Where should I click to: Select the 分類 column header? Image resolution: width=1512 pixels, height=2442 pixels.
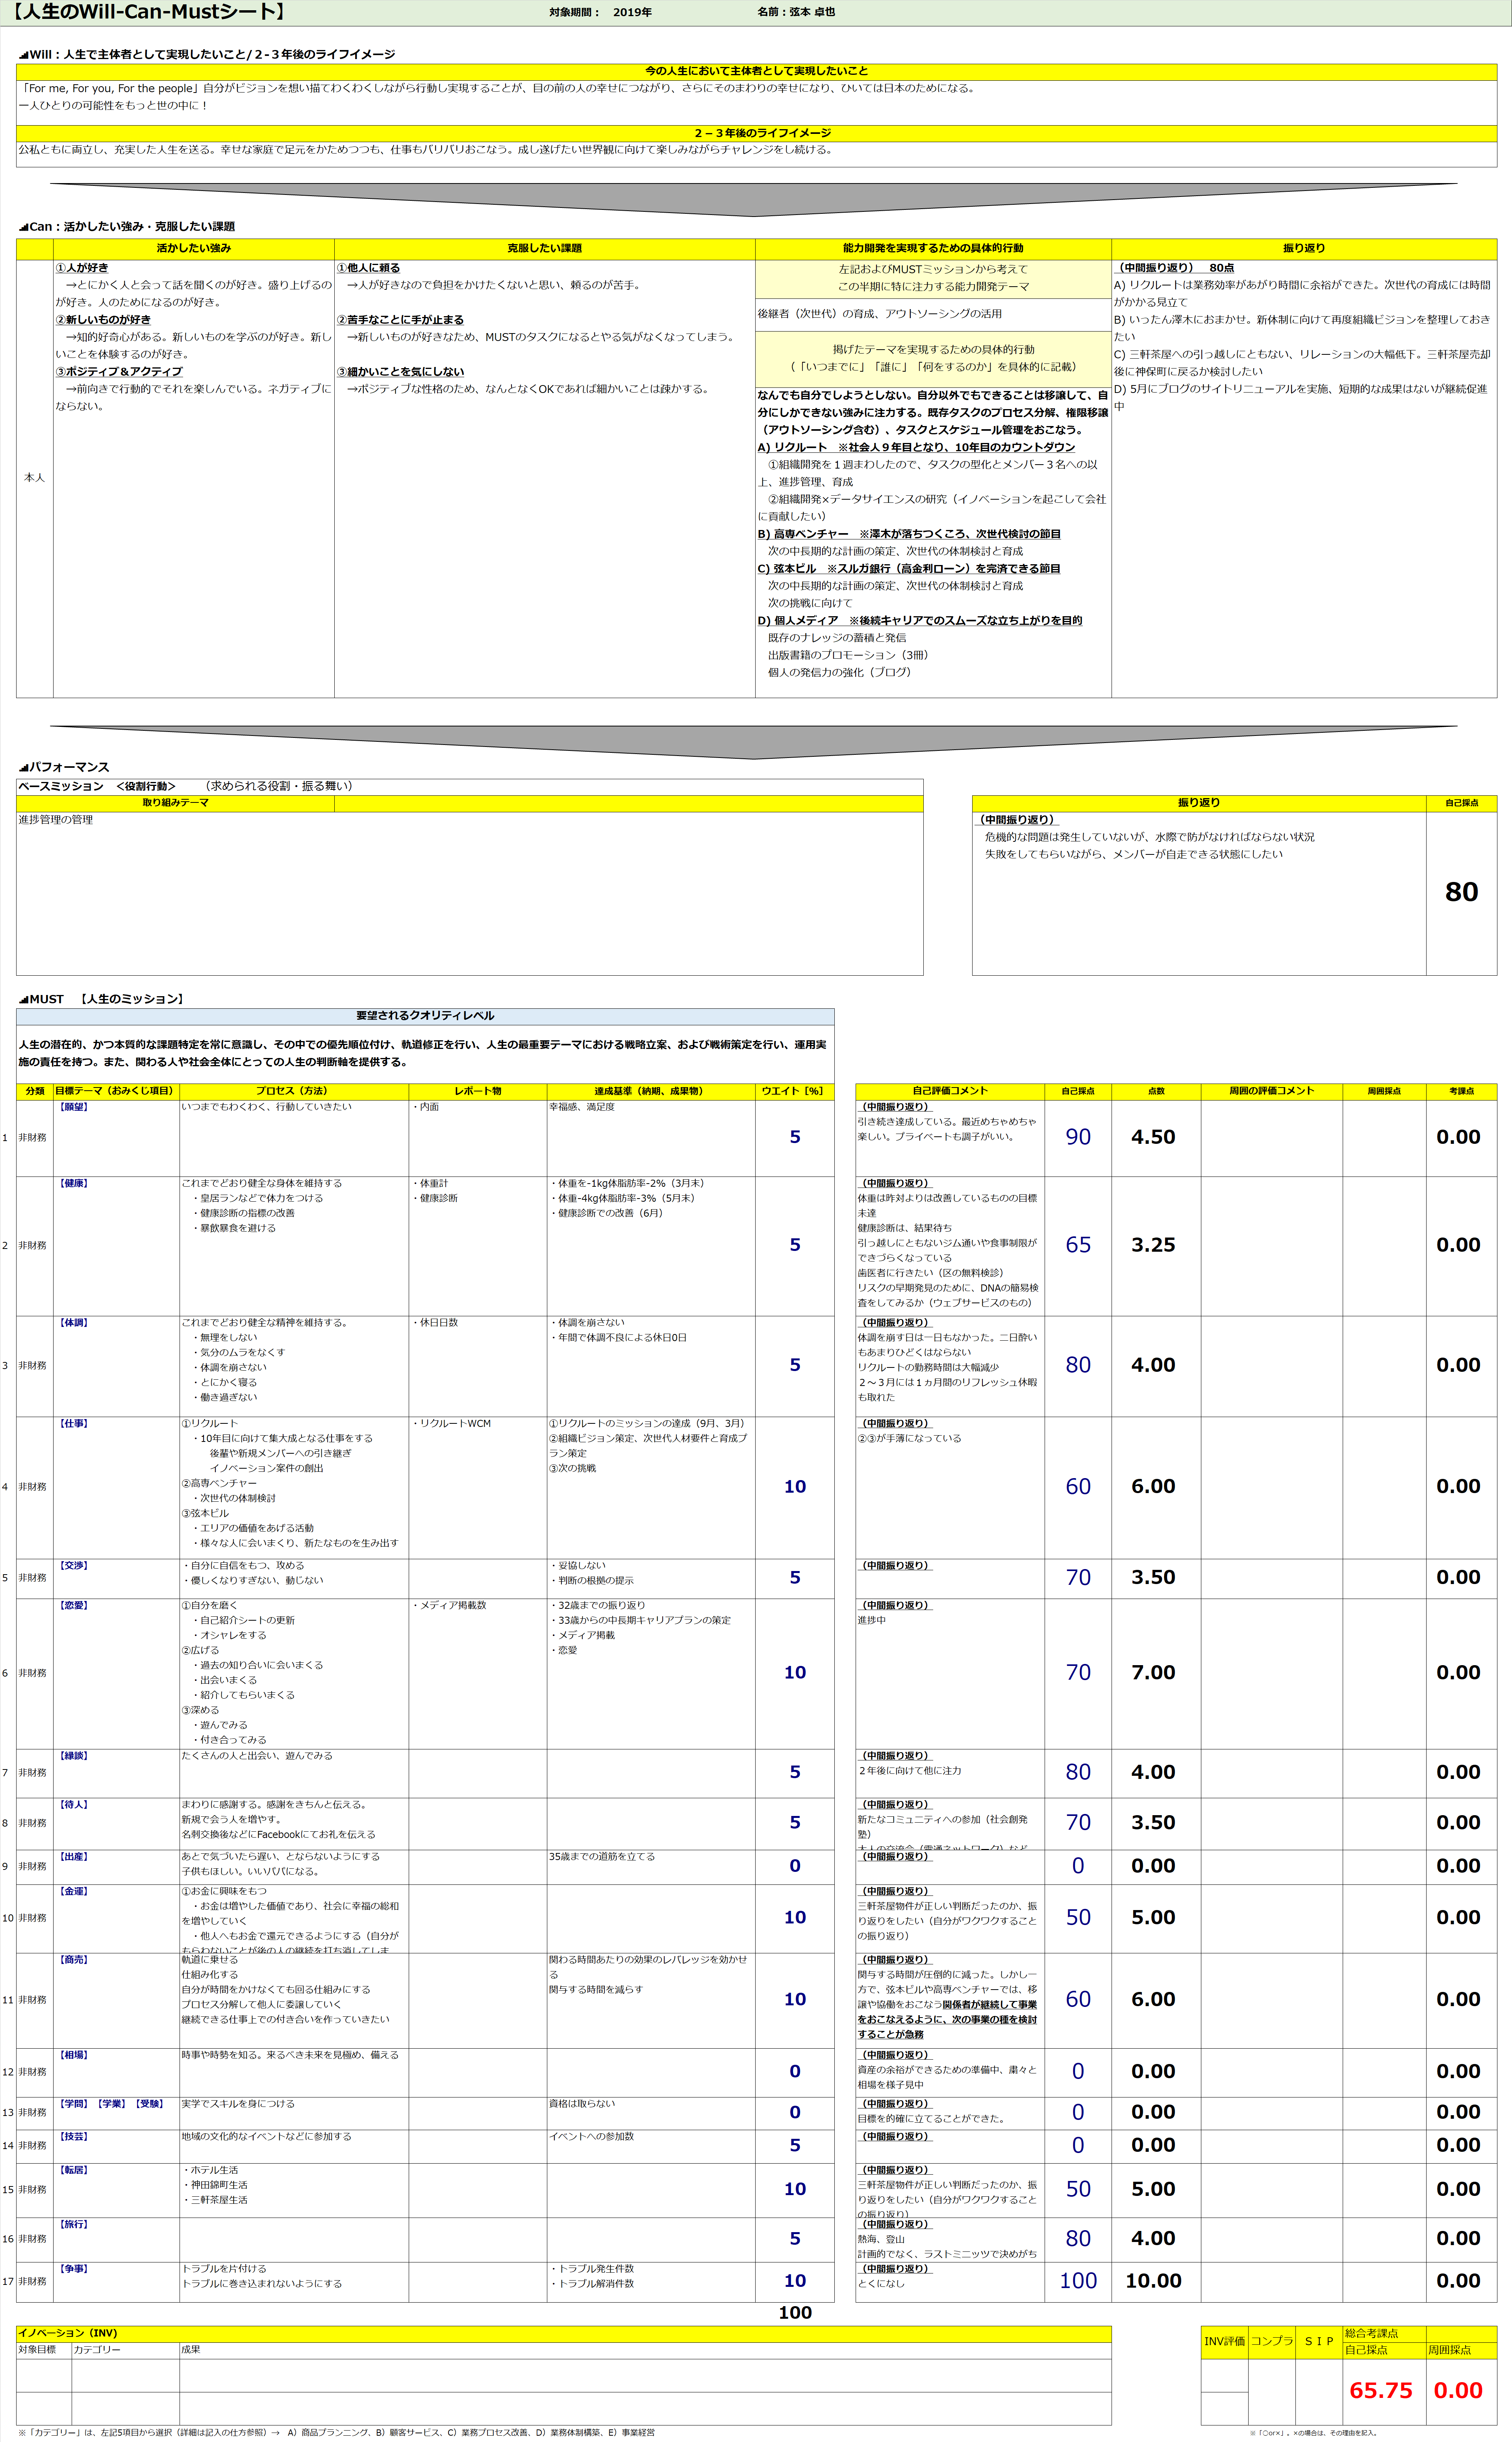[x=35, y=1091]
